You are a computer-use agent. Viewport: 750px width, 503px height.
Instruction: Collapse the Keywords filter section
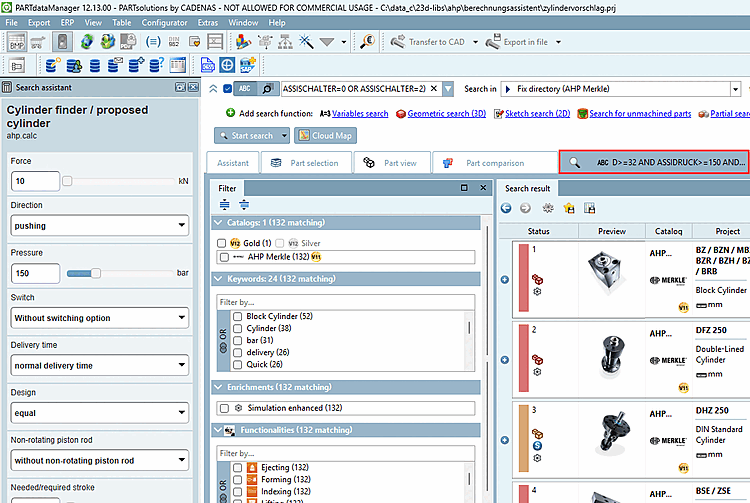(219, 279)
